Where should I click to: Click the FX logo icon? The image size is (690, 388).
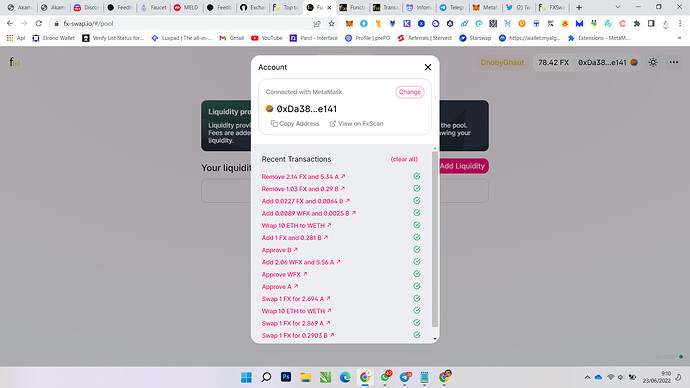click(15, 62)
